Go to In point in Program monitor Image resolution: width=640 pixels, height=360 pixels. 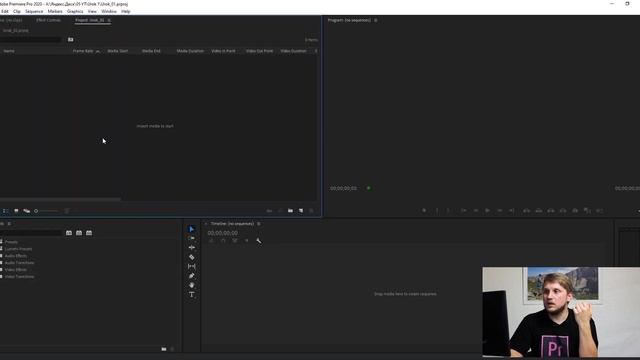tap(464, 211)
